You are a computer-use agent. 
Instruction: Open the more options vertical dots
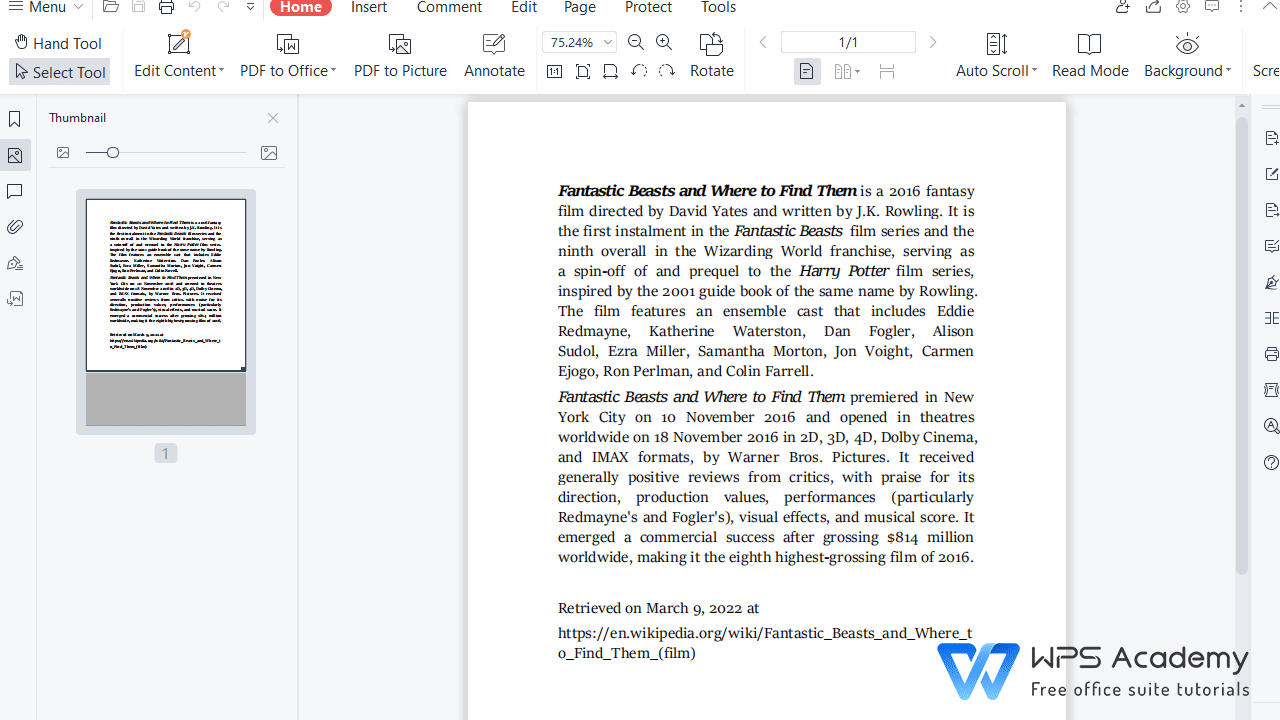(1240, 7)
